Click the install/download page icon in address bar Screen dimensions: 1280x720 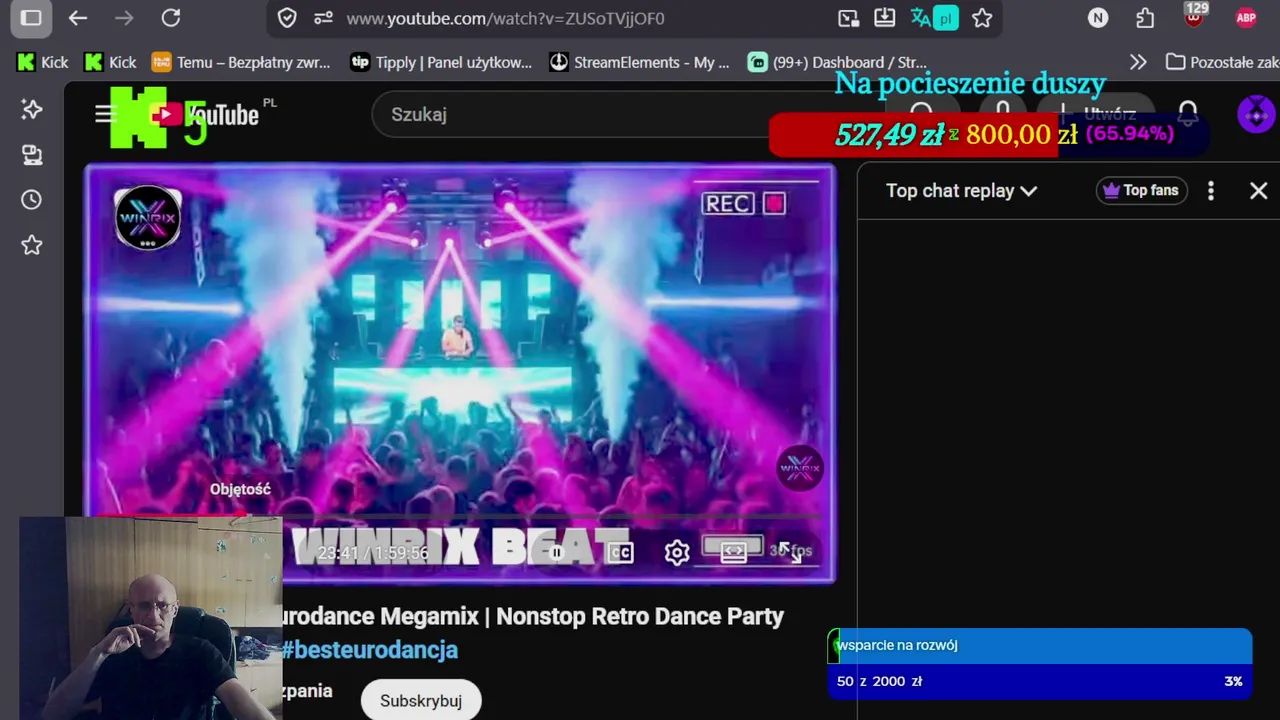point(884,18)
